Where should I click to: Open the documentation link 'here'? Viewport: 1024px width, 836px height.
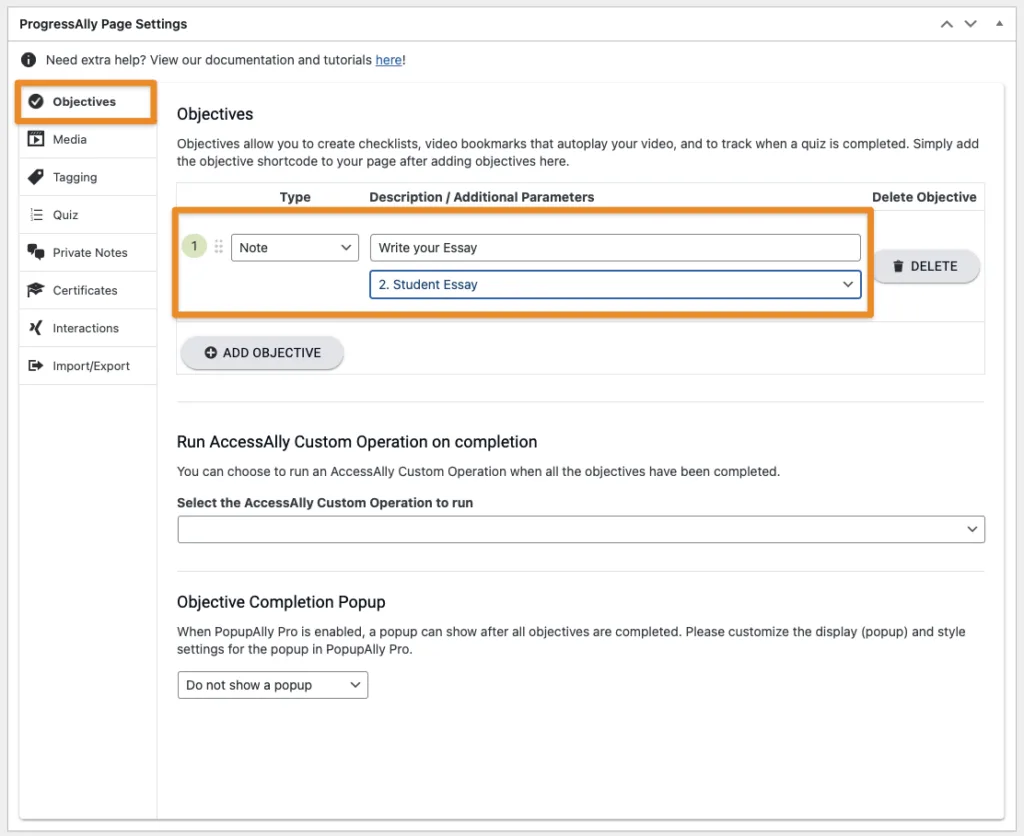389,60
